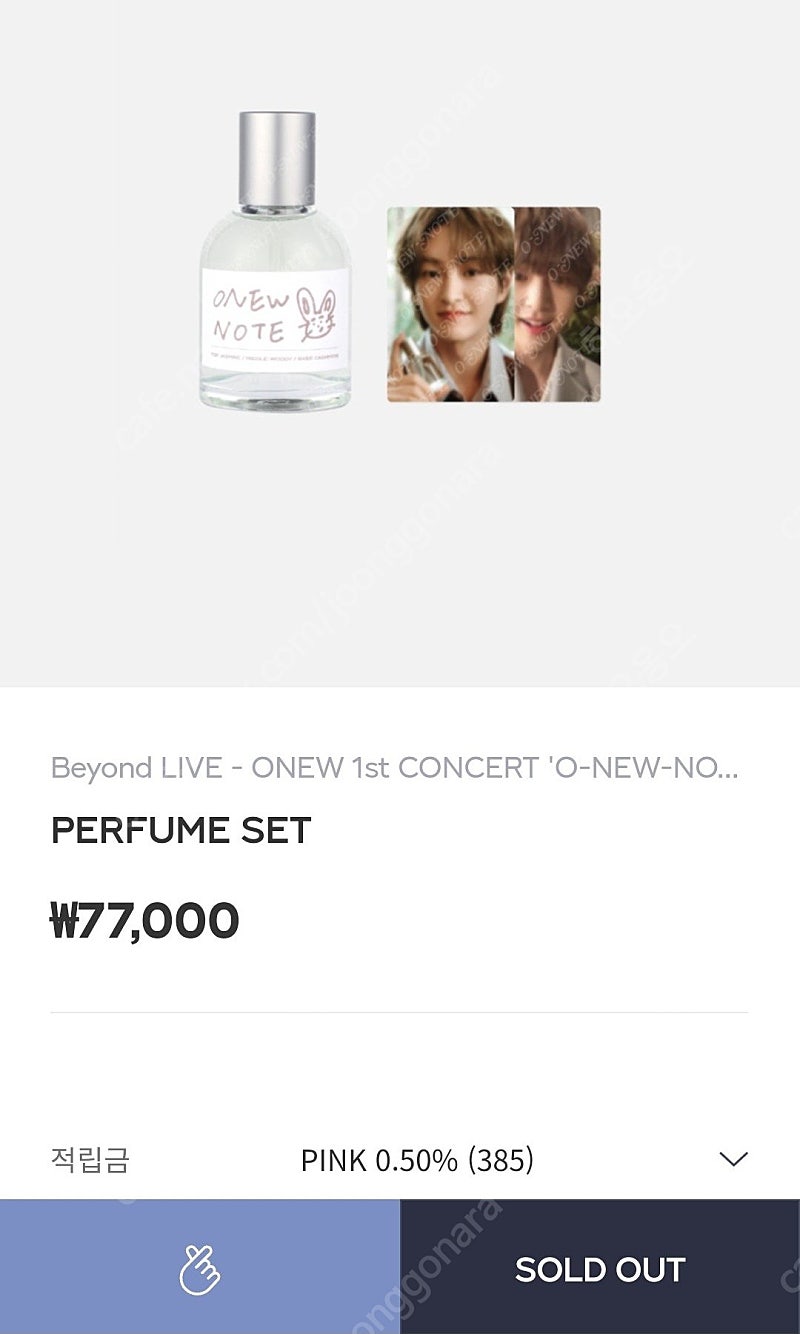
Task: Tap the finger heart wishlist icon
Action: [199, 1269]
